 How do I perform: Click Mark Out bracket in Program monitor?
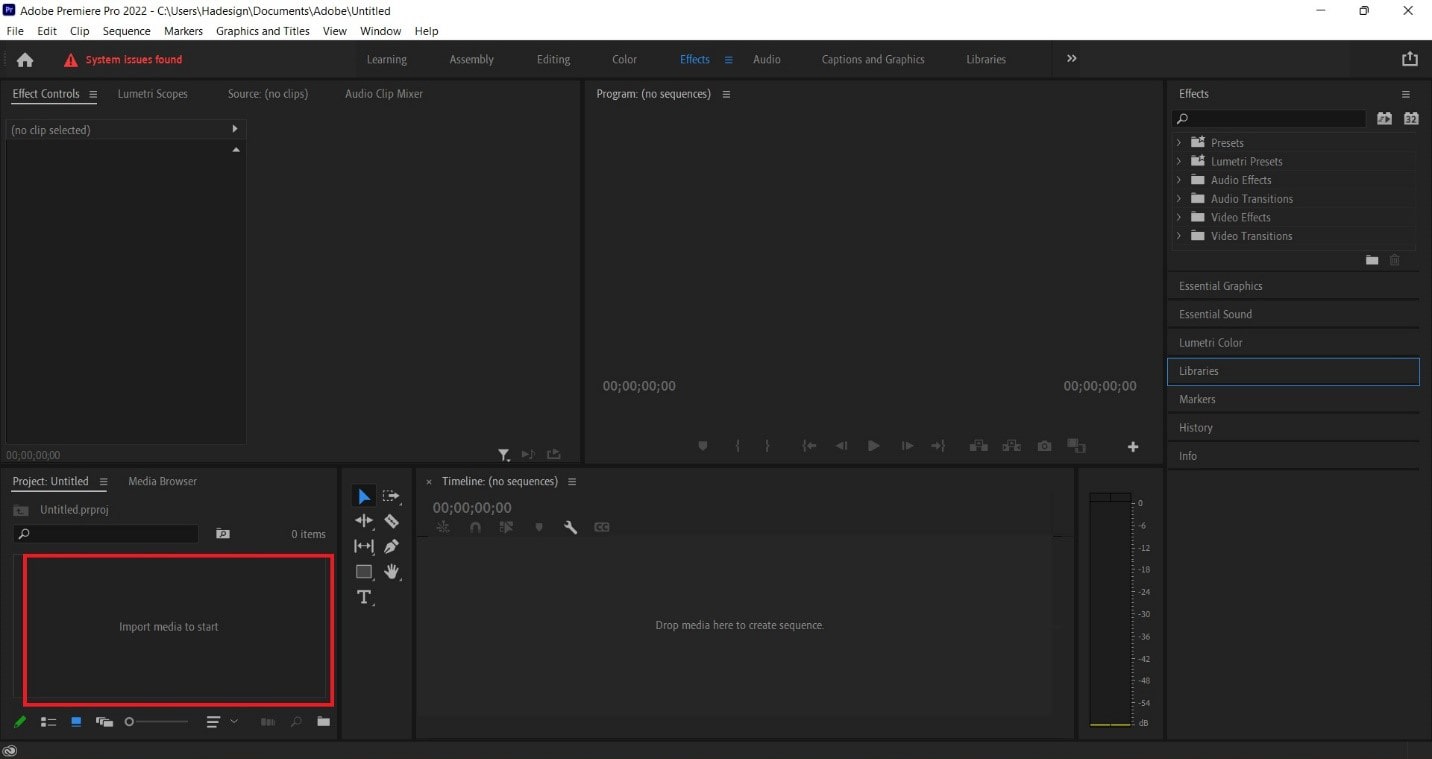click(x=767, y=446)
